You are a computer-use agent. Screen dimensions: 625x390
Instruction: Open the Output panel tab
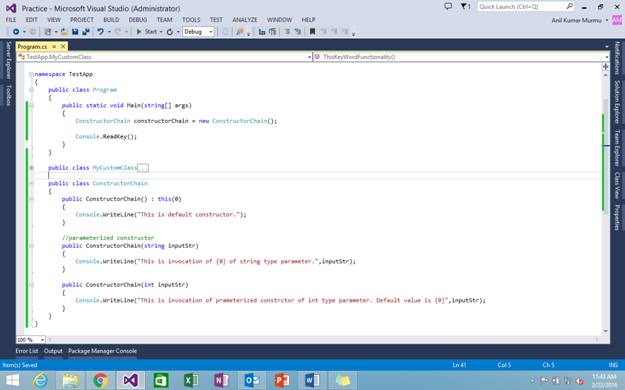click(53, 351)
